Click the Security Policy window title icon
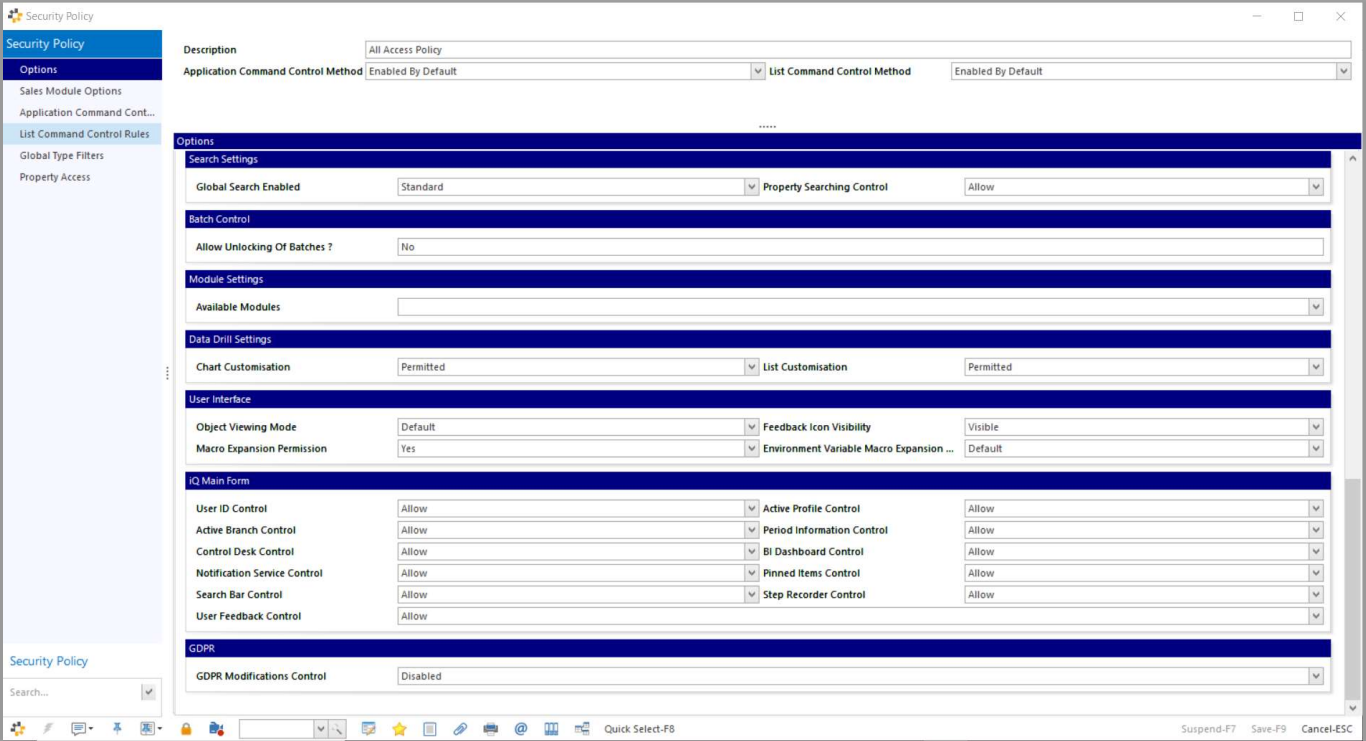This screenshot has width=1366, height=741. pos(15,16)
